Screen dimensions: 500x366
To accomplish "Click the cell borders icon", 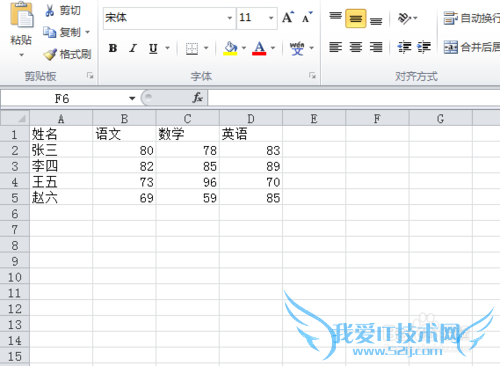I will pos(192,48).
